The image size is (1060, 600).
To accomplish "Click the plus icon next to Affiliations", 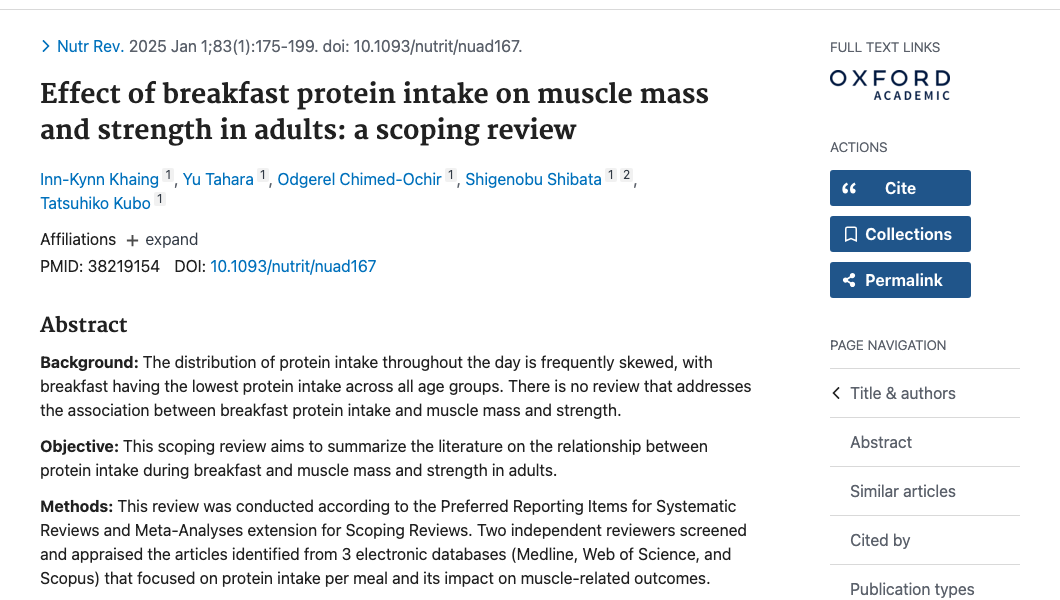I will coord(133,239).
